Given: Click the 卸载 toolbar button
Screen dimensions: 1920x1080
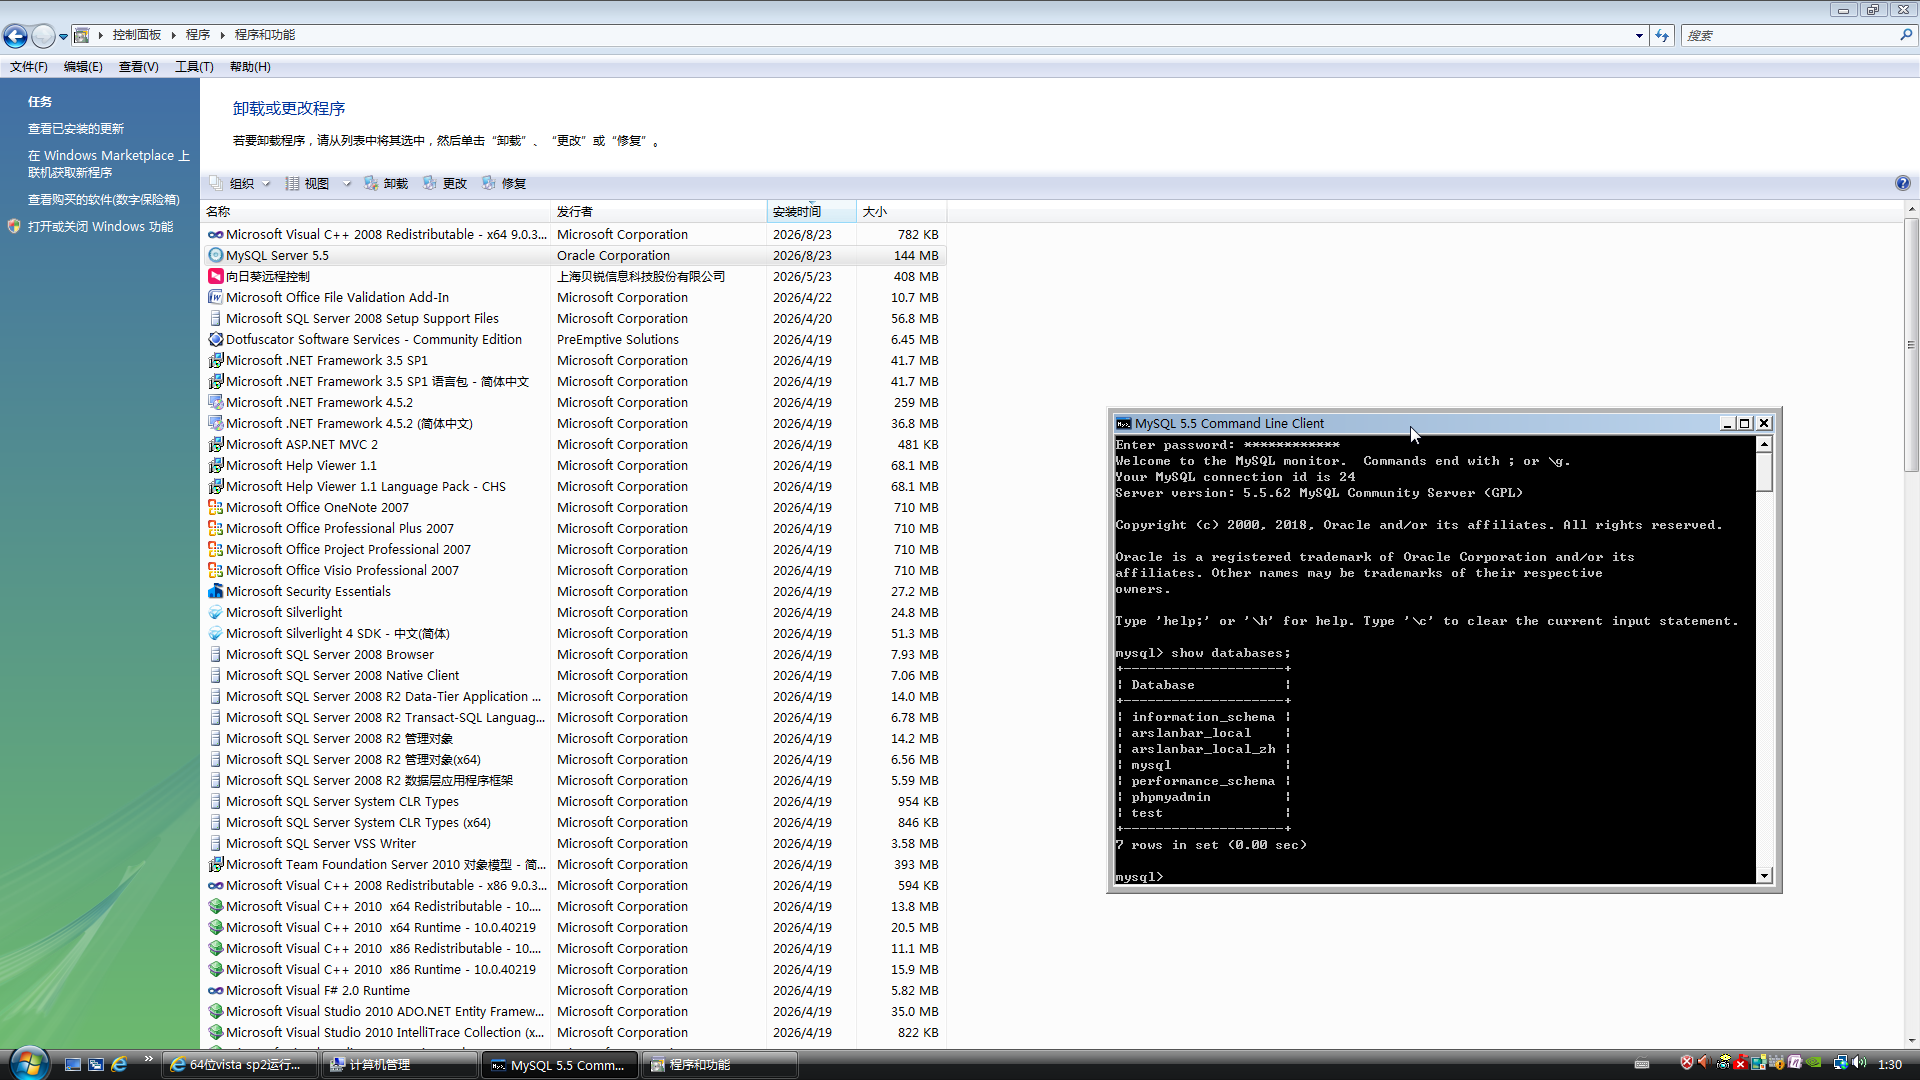Looking at the screenshot, I should (386, 184).
